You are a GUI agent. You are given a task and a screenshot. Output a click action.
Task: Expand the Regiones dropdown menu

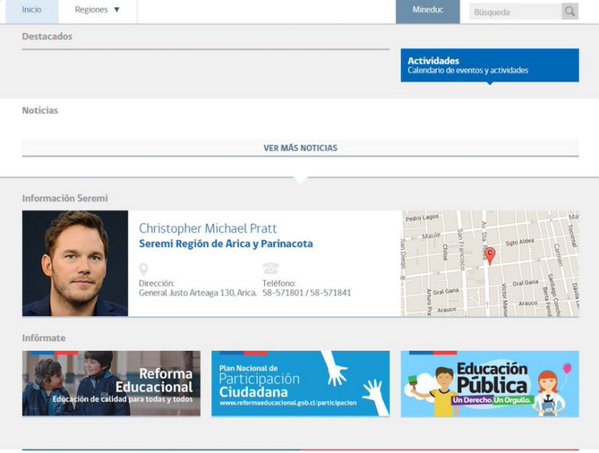(x=97, y=10)
